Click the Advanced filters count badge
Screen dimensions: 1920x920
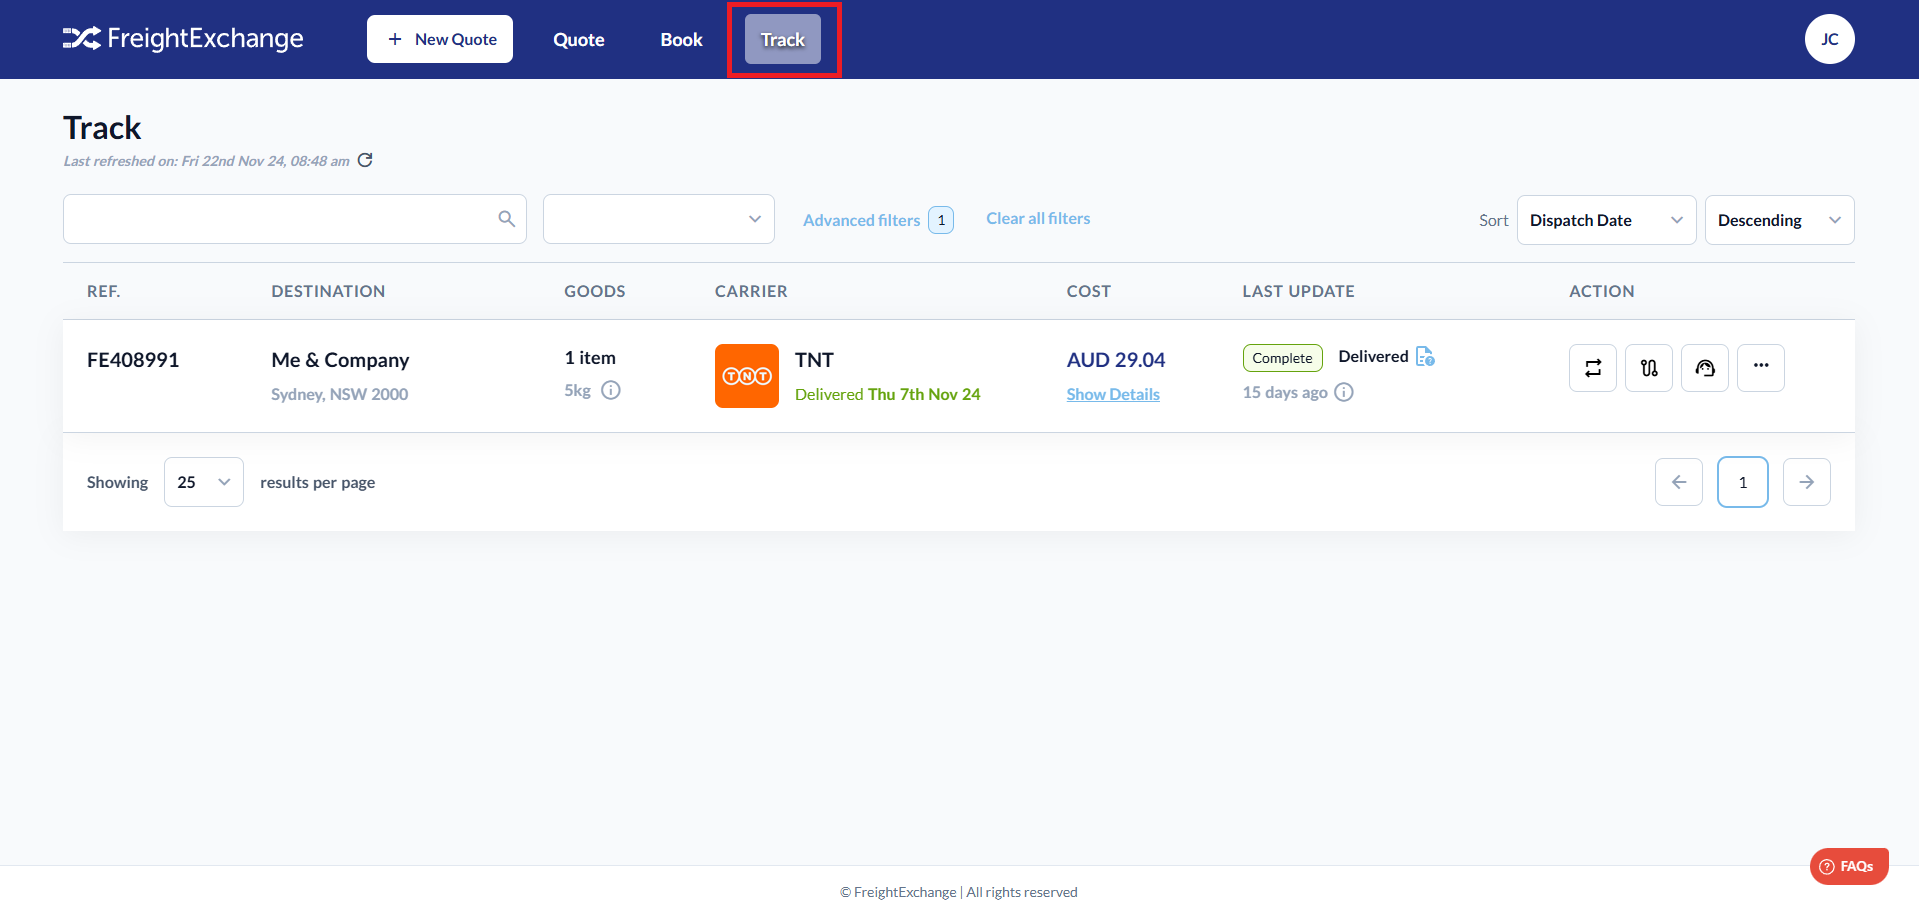point(941,220)
